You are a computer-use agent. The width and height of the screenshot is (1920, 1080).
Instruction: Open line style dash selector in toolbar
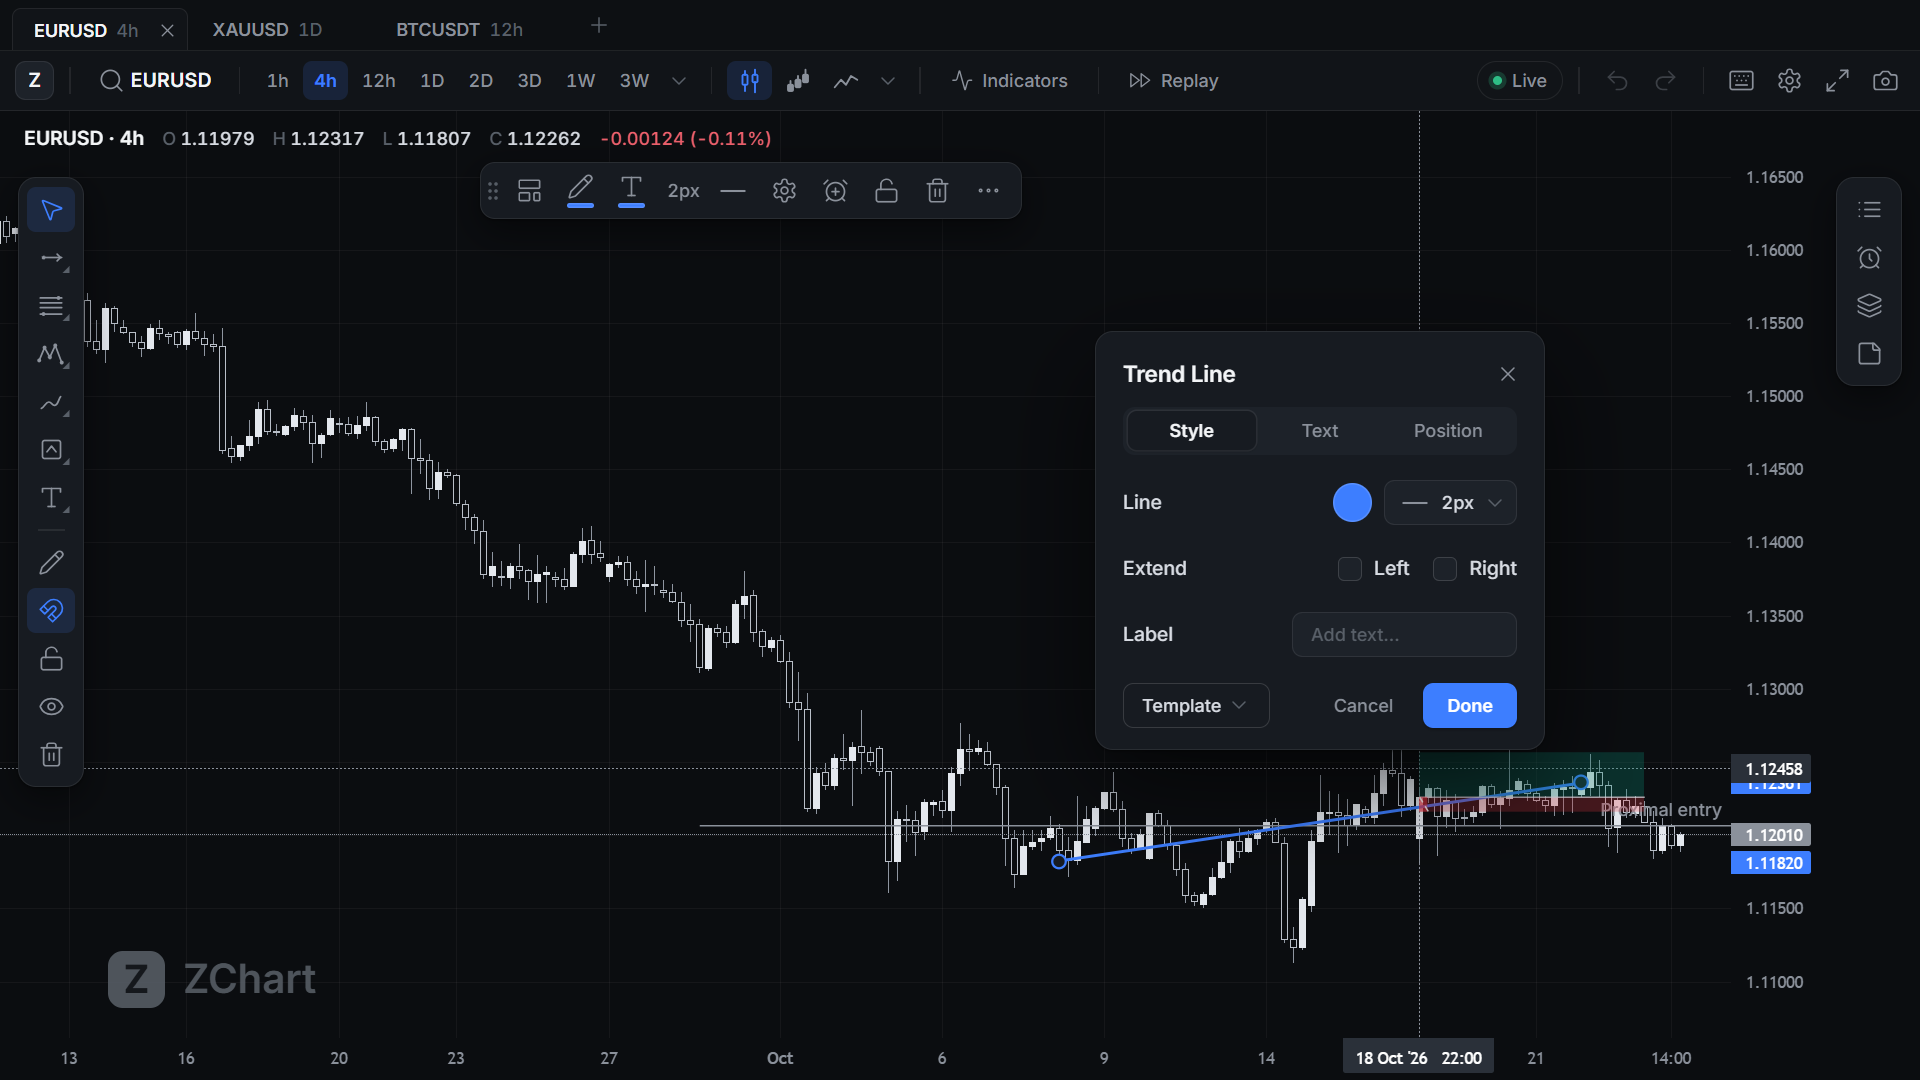click(x=733, y=190)
